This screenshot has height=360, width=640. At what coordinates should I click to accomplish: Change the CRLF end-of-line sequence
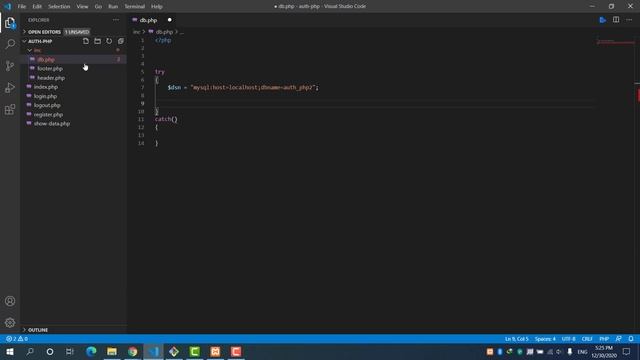click(587, 339)
